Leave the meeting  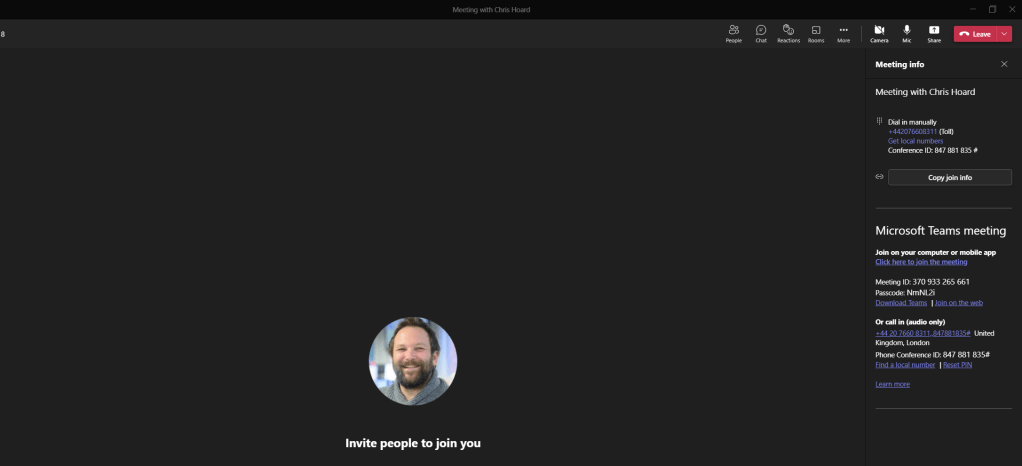point(975,34)
